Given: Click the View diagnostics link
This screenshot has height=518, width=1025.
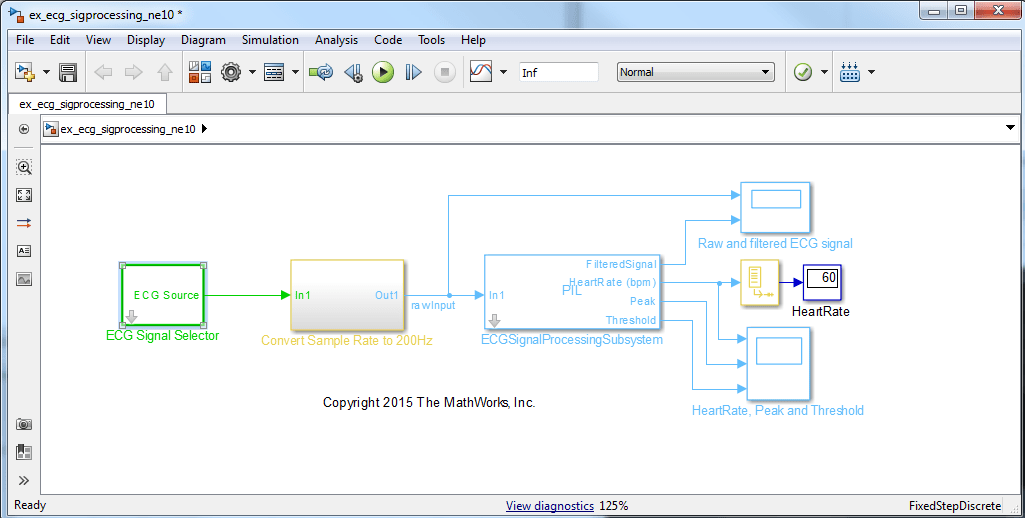Looking at the screenshot, I should 549,506.
